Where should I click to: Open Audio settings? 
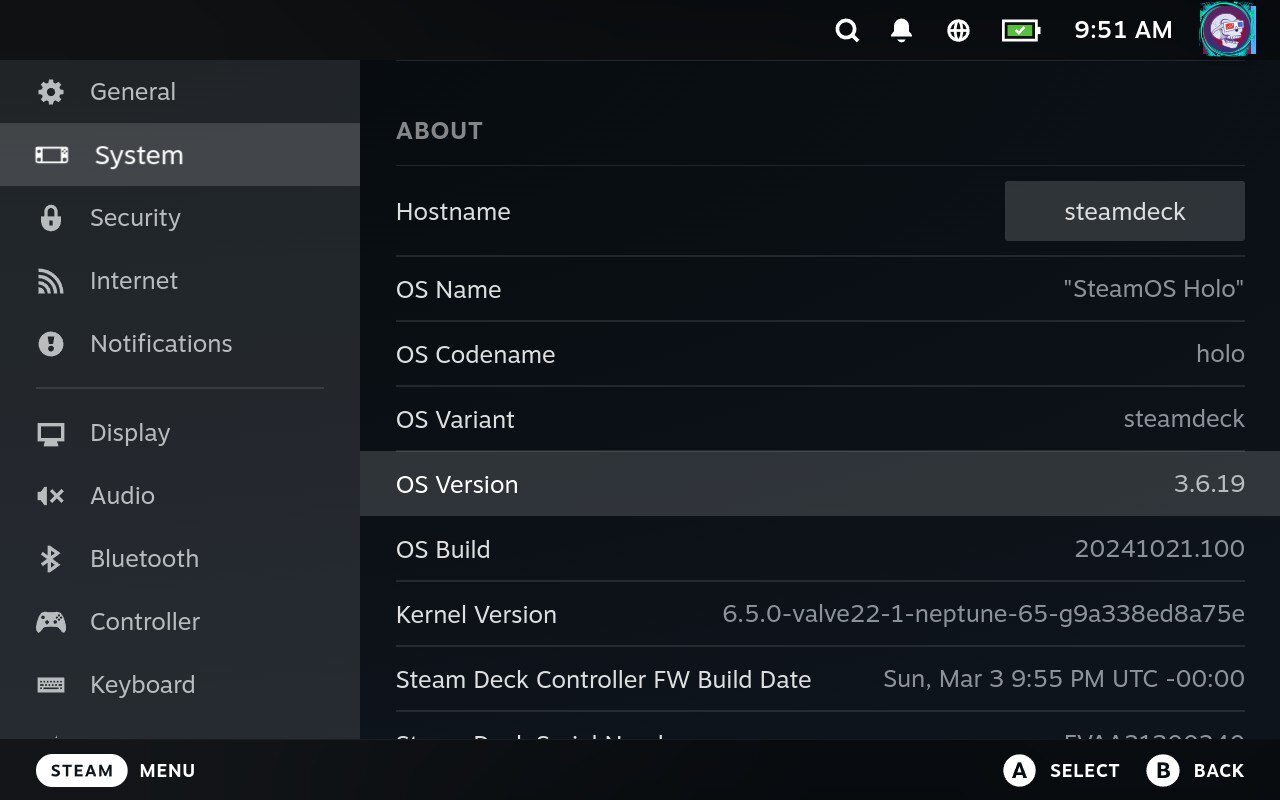point(180,496)
